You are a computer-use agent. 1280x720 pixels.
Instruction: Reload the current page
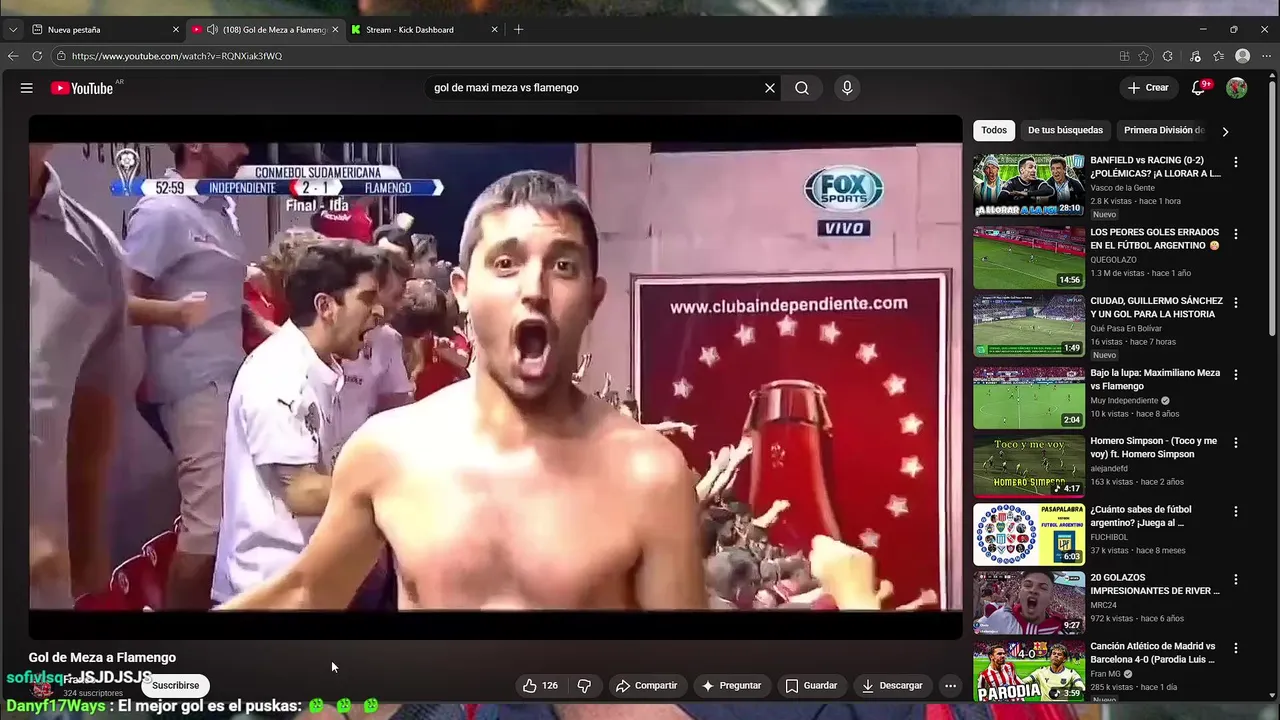coord(37,56)
